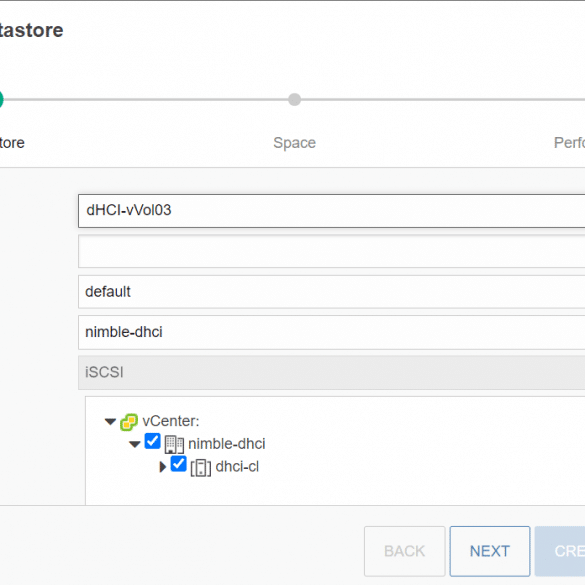The height and width of the screenshot is (585, 585).
Task: Uncheck the dhci-cl cluster checkbox
Action: point(178,464)
